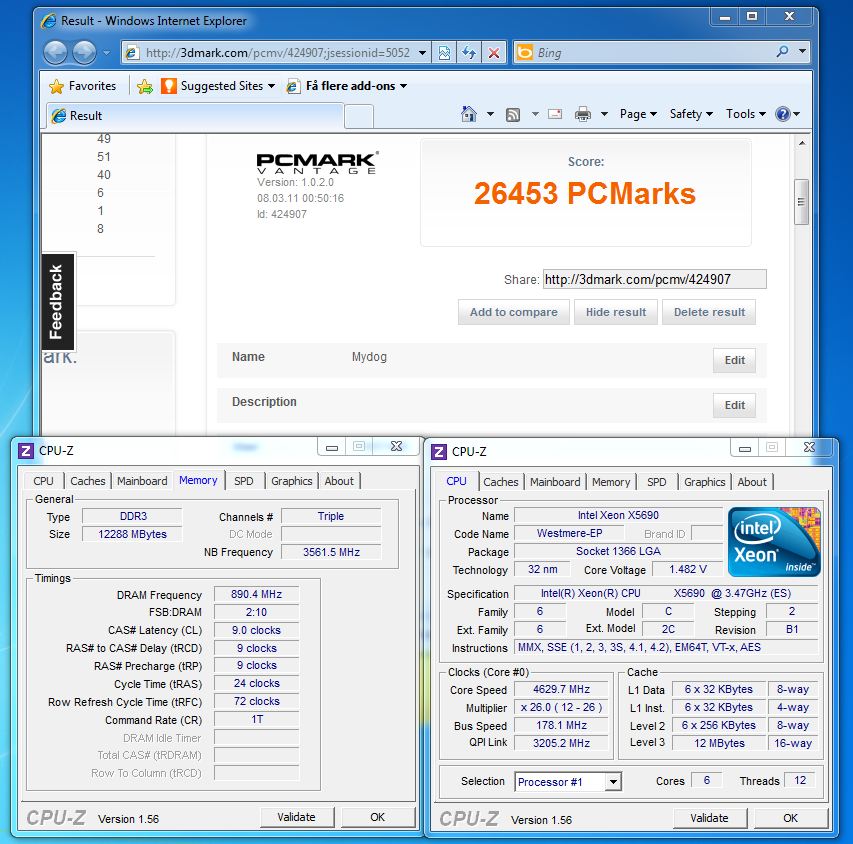853x844 pixels.
Task: Click the Internet Explorer Back arrow button
Action: click(55, 53)
